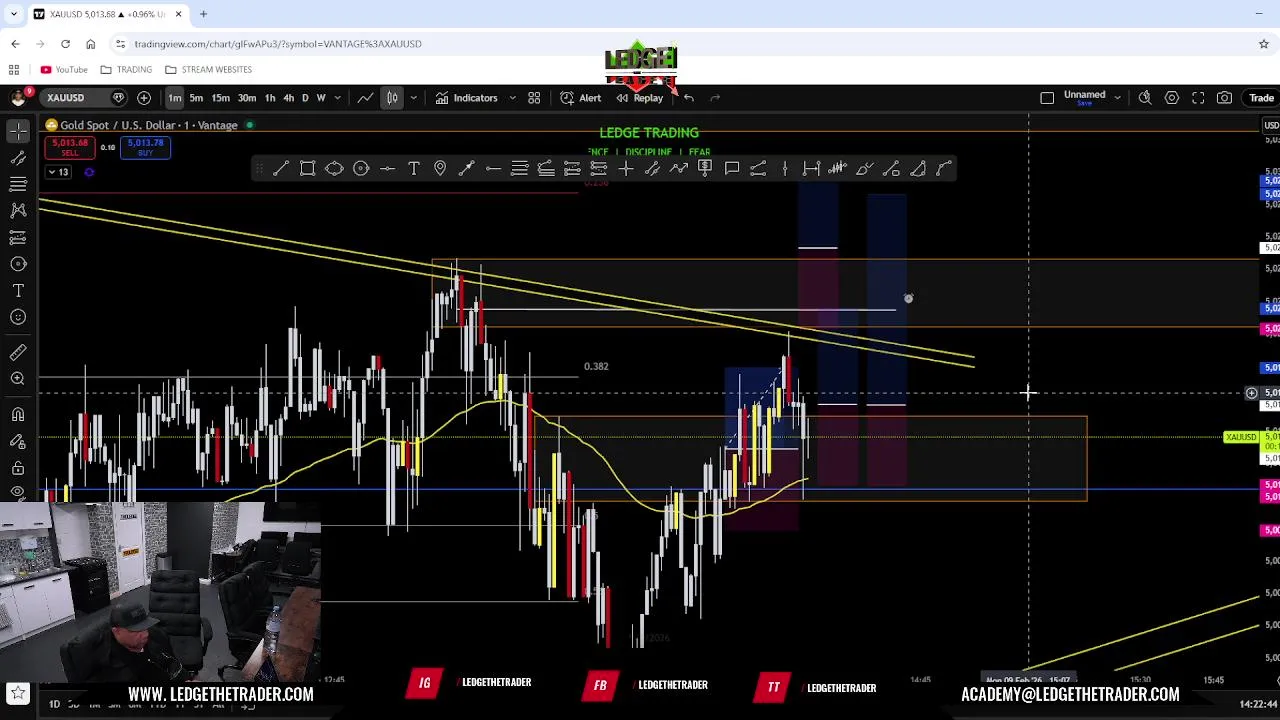Create a new Alert
The width and height of the screenshot is (1280, 720).
(x=581, y=98)
